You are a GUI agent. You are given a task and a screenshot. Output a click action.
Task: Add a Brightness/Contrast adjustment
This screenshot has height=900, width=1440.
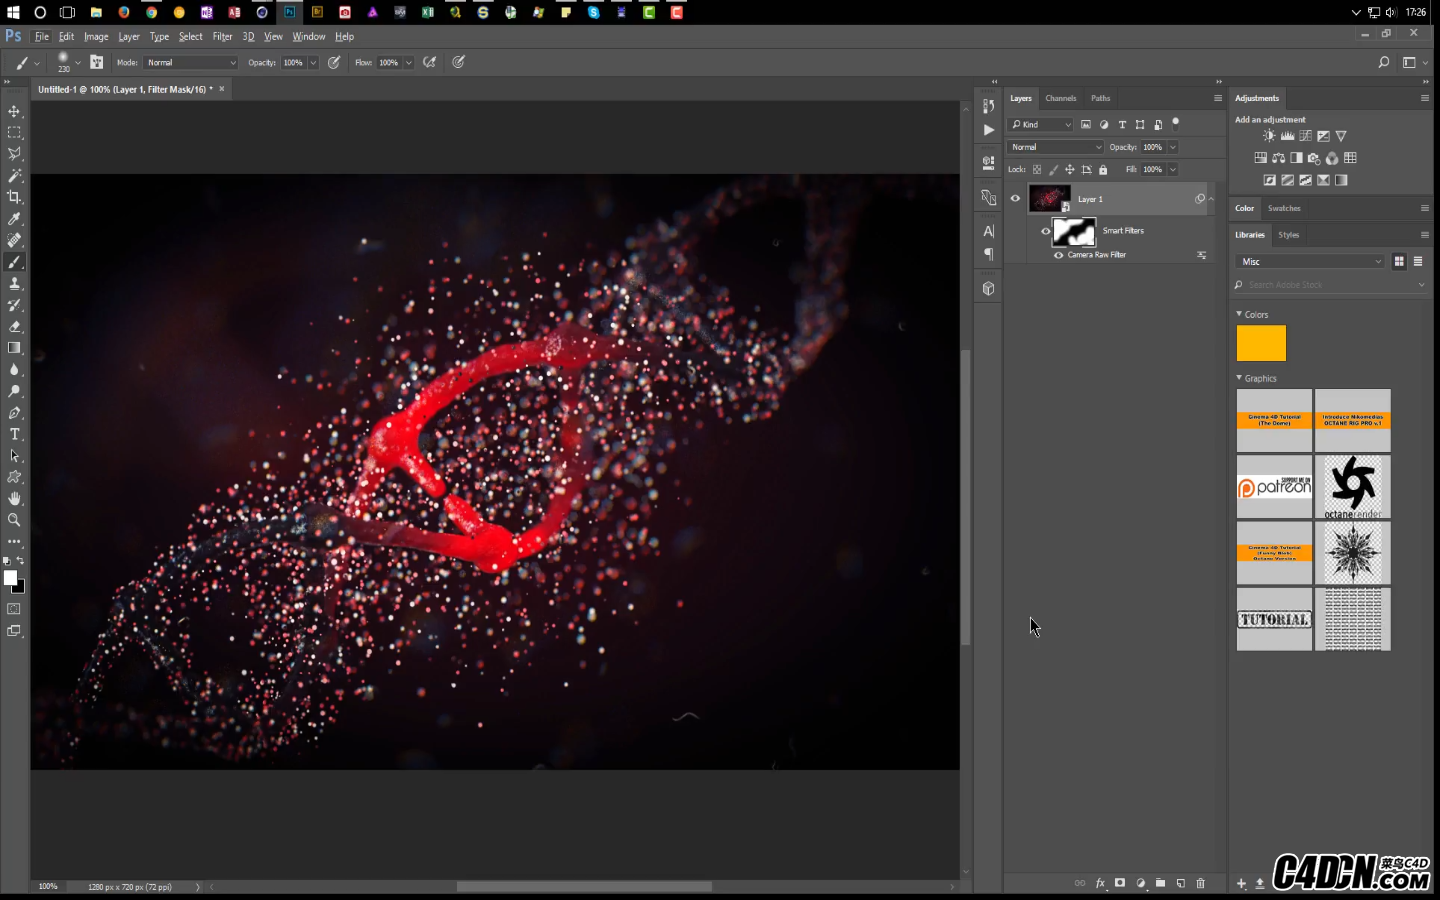1269,136
